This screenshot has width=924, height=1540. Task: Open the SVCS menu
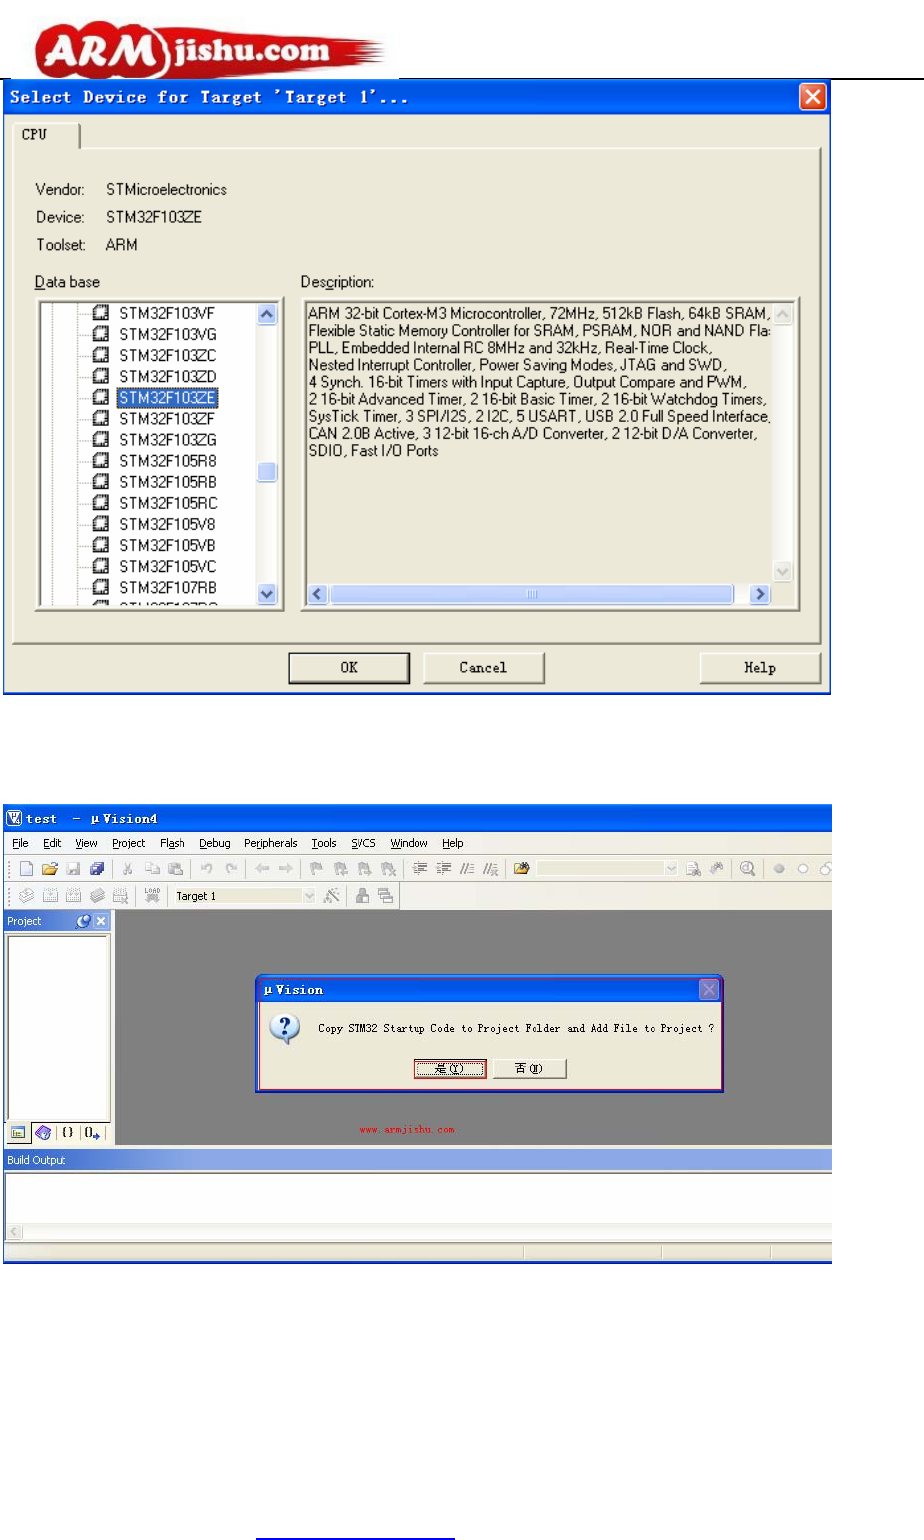pyautogui.click(x=363, y=843)
